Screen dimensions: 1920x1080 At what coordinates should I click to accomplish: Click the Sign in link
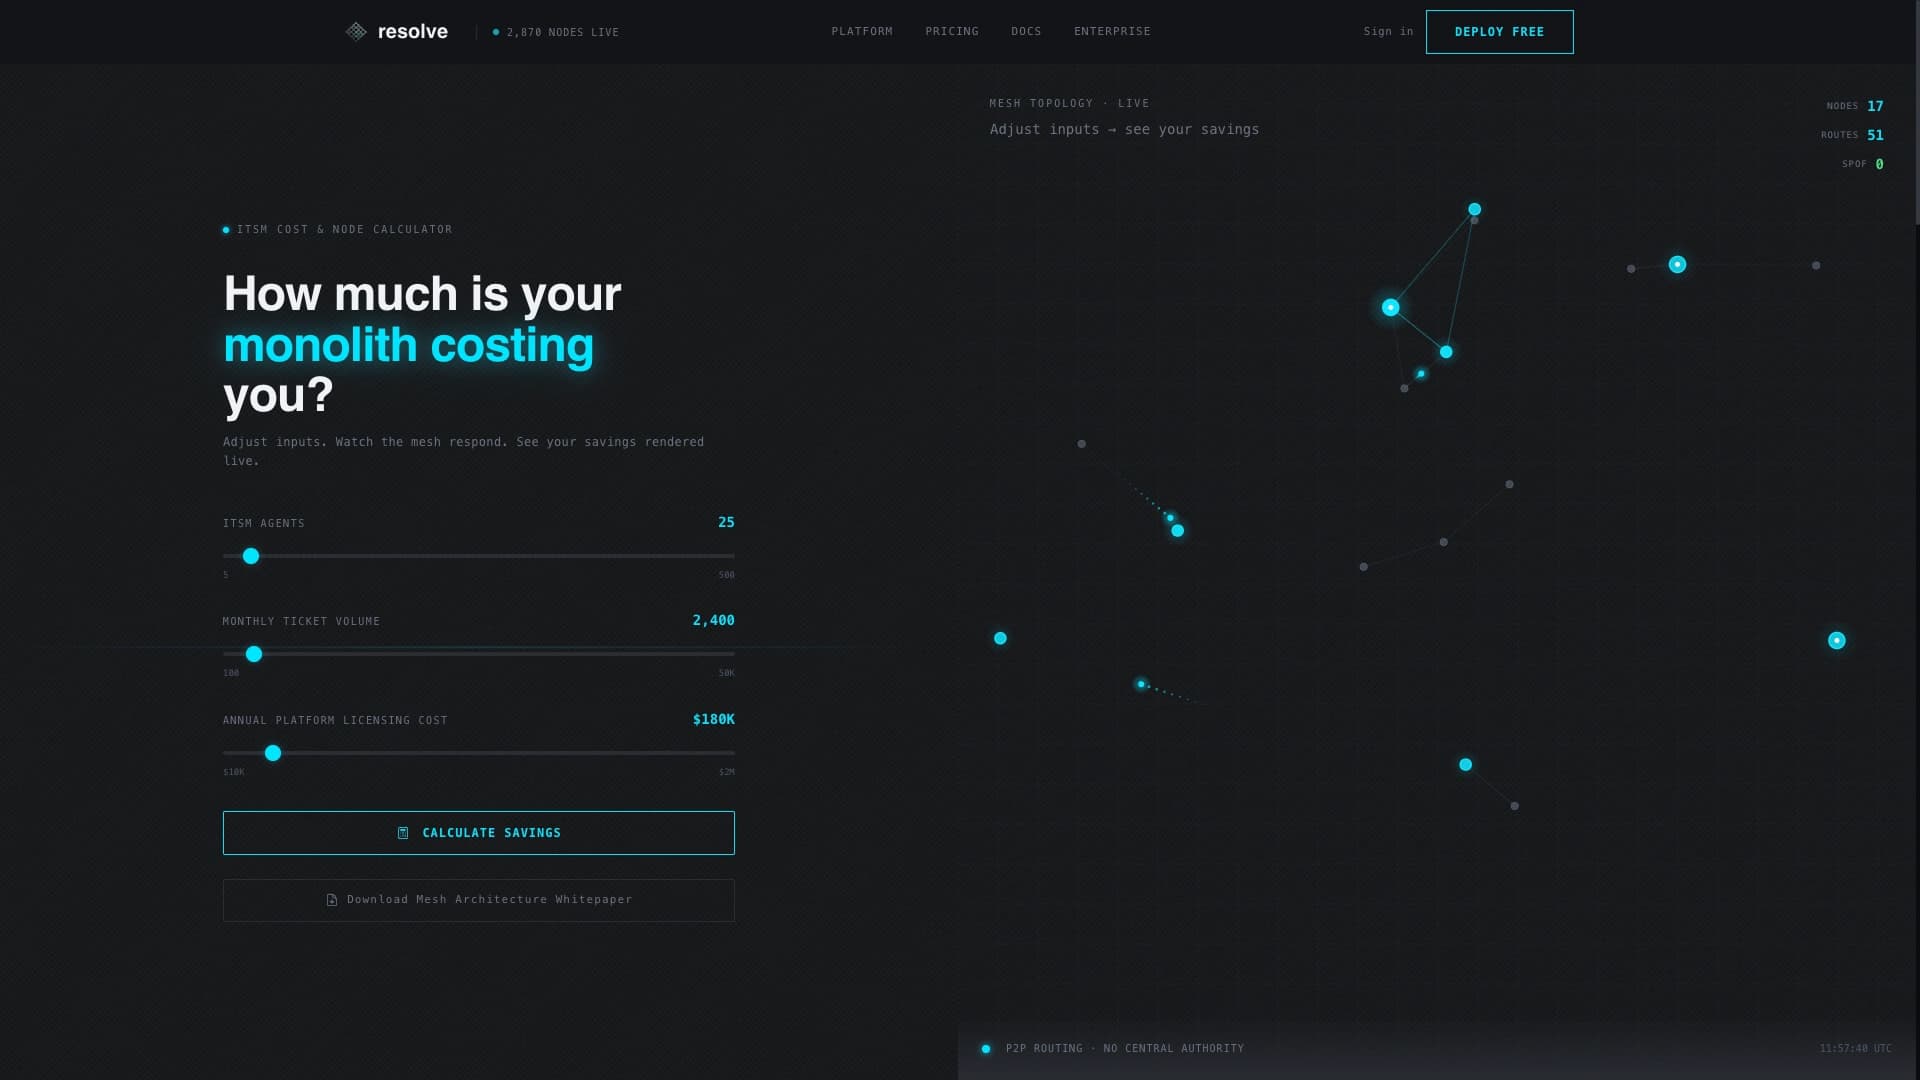click(1388, 32)
